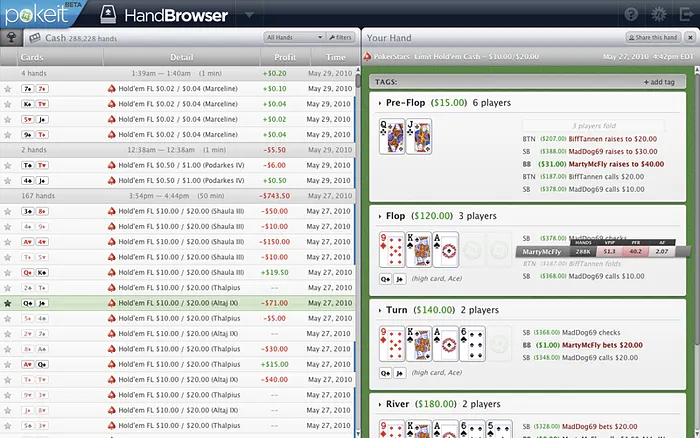Star the Shaula III hand winning $19.50
700x438 pixels.
click(8, 272)
